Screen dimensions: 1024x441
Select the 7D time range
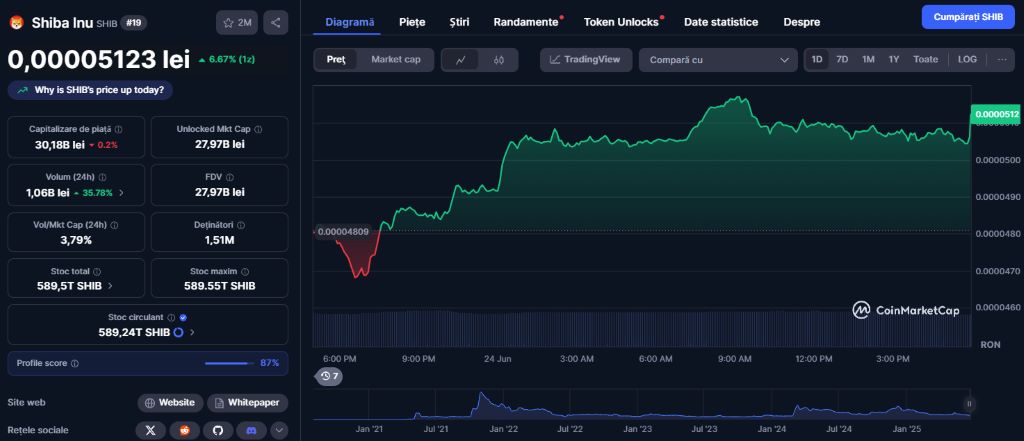[x=842, y=59]
